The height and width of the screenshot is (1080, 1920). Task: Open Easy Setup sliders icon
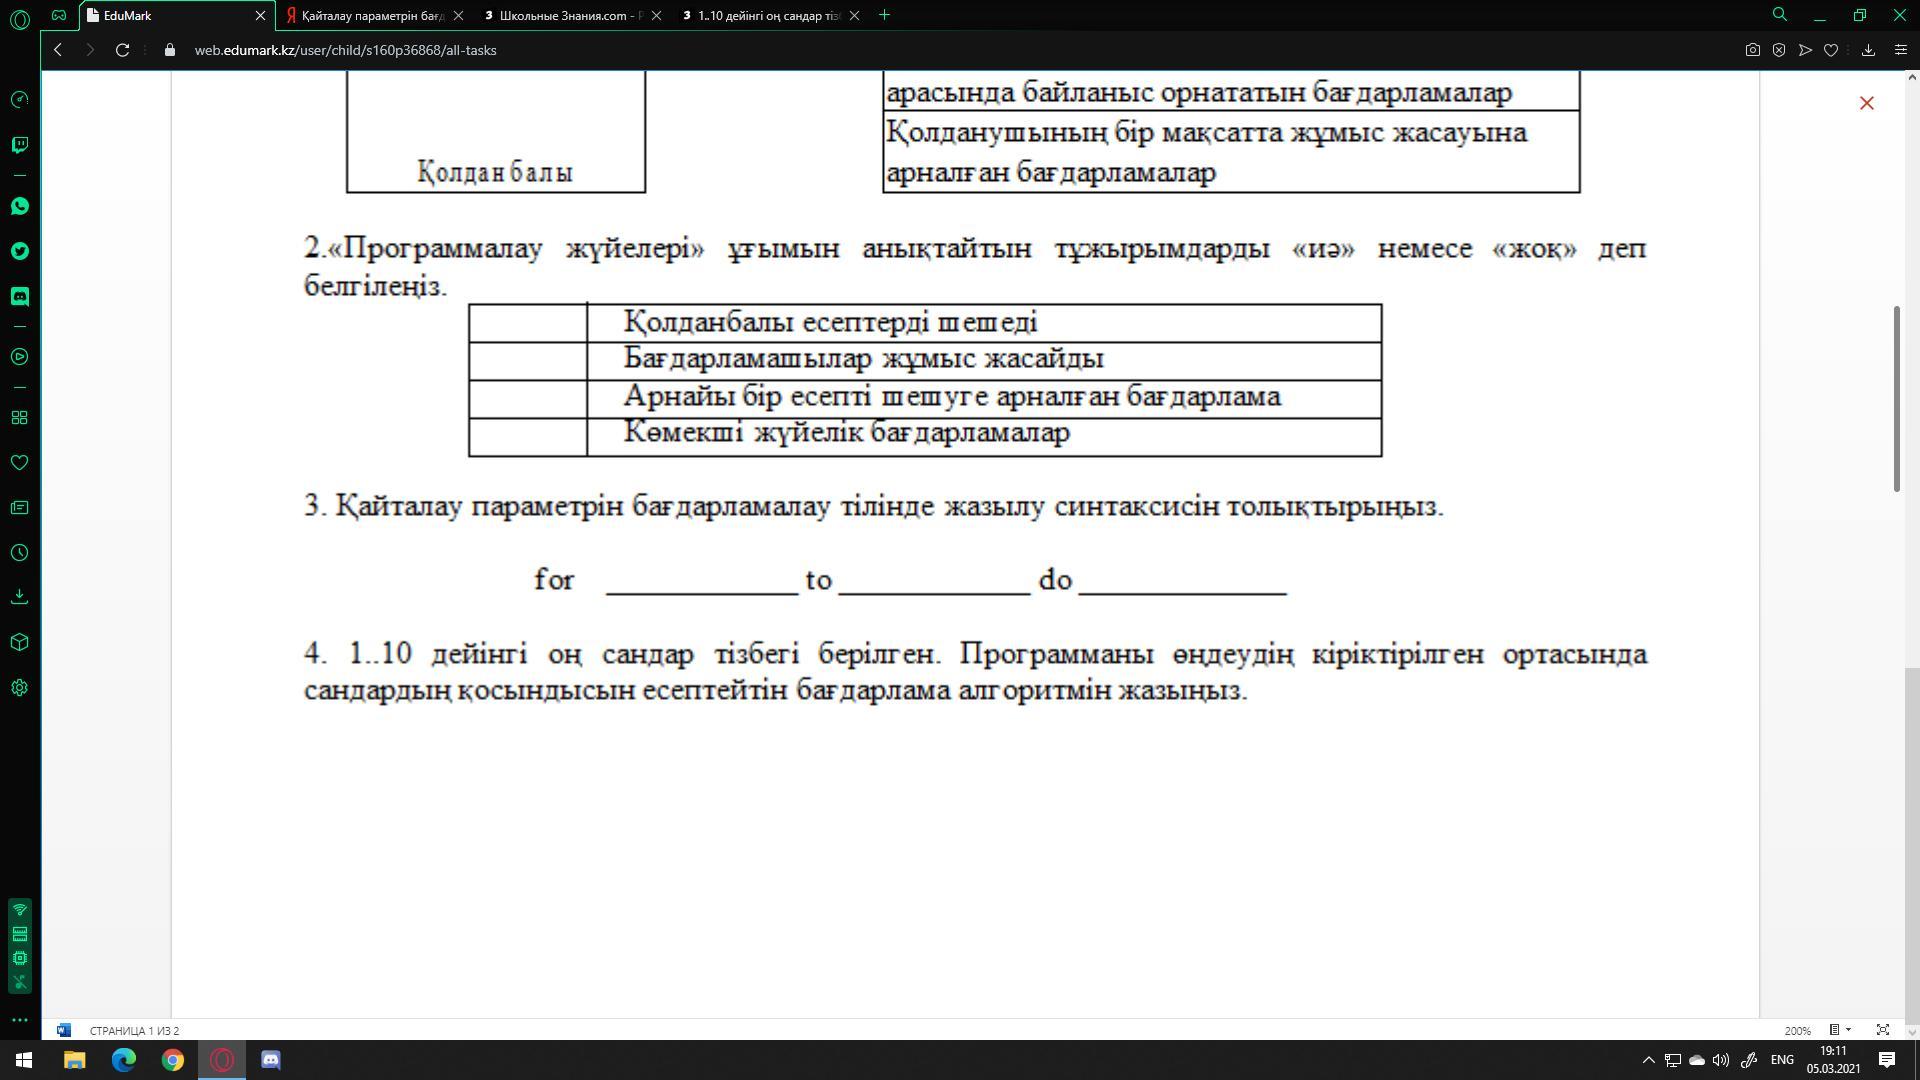pyautogui.click(x=1901, y=50)
